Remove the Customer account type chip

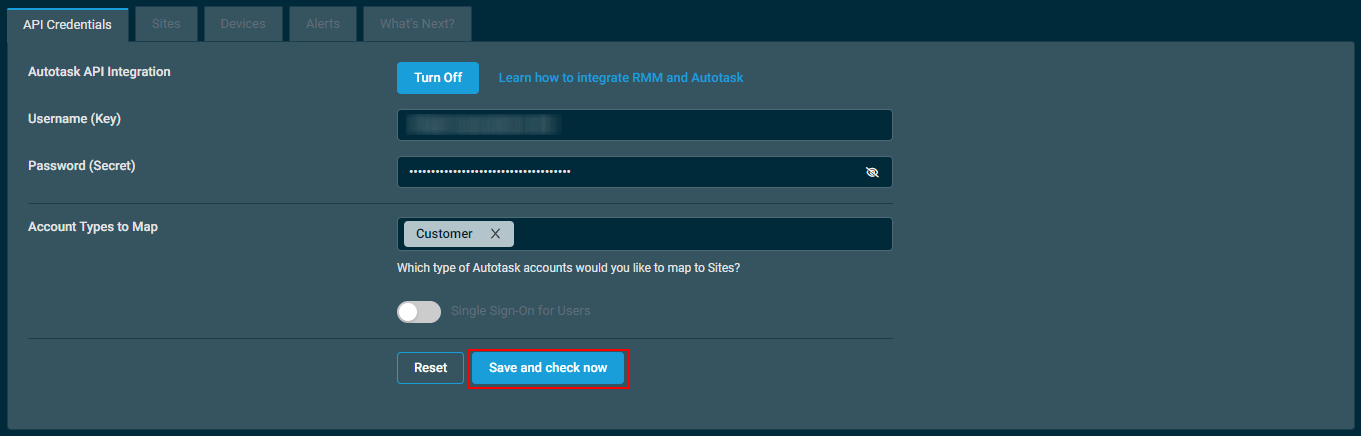495,234
